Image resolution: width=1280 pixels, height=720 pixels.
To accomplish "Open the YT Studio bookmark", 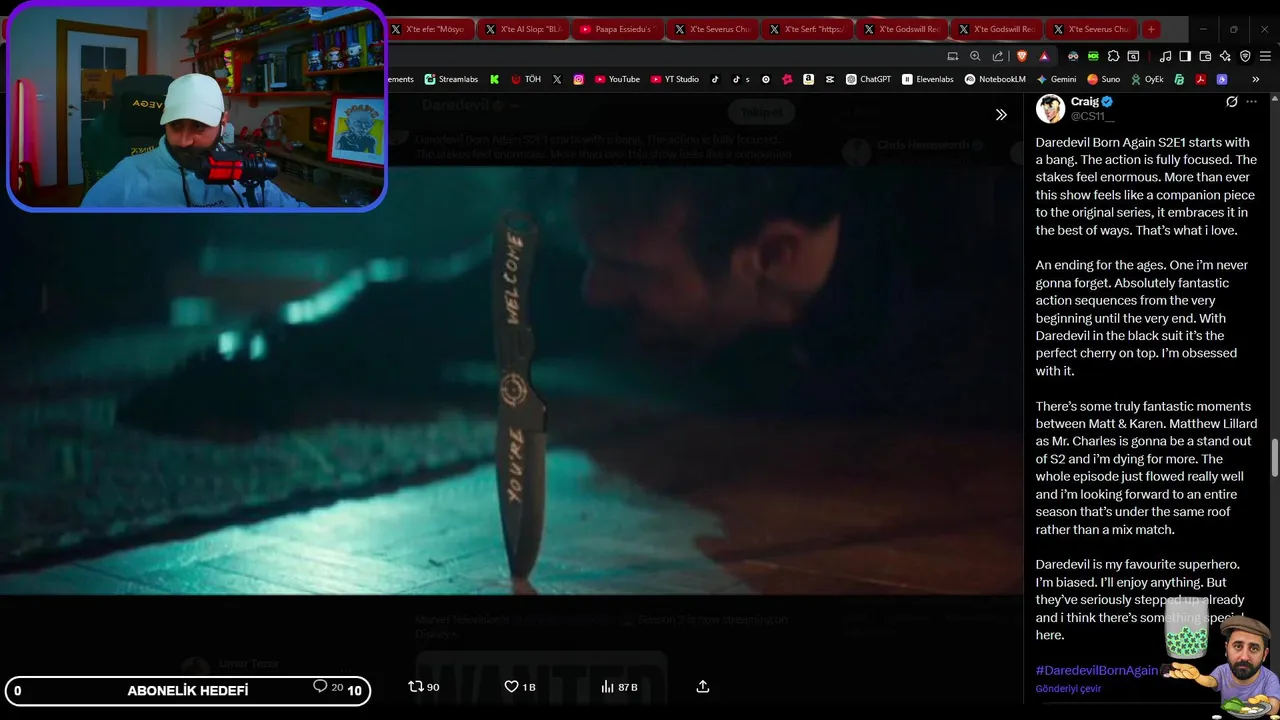I will (675, 79).
